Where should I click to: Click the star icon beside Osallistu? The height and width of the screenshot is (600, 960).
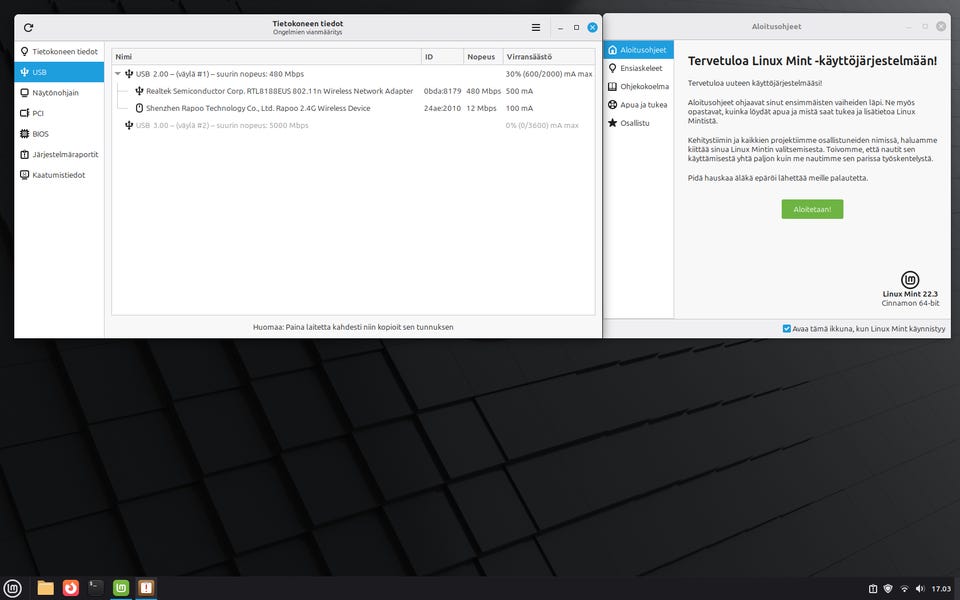pos(612,123)
